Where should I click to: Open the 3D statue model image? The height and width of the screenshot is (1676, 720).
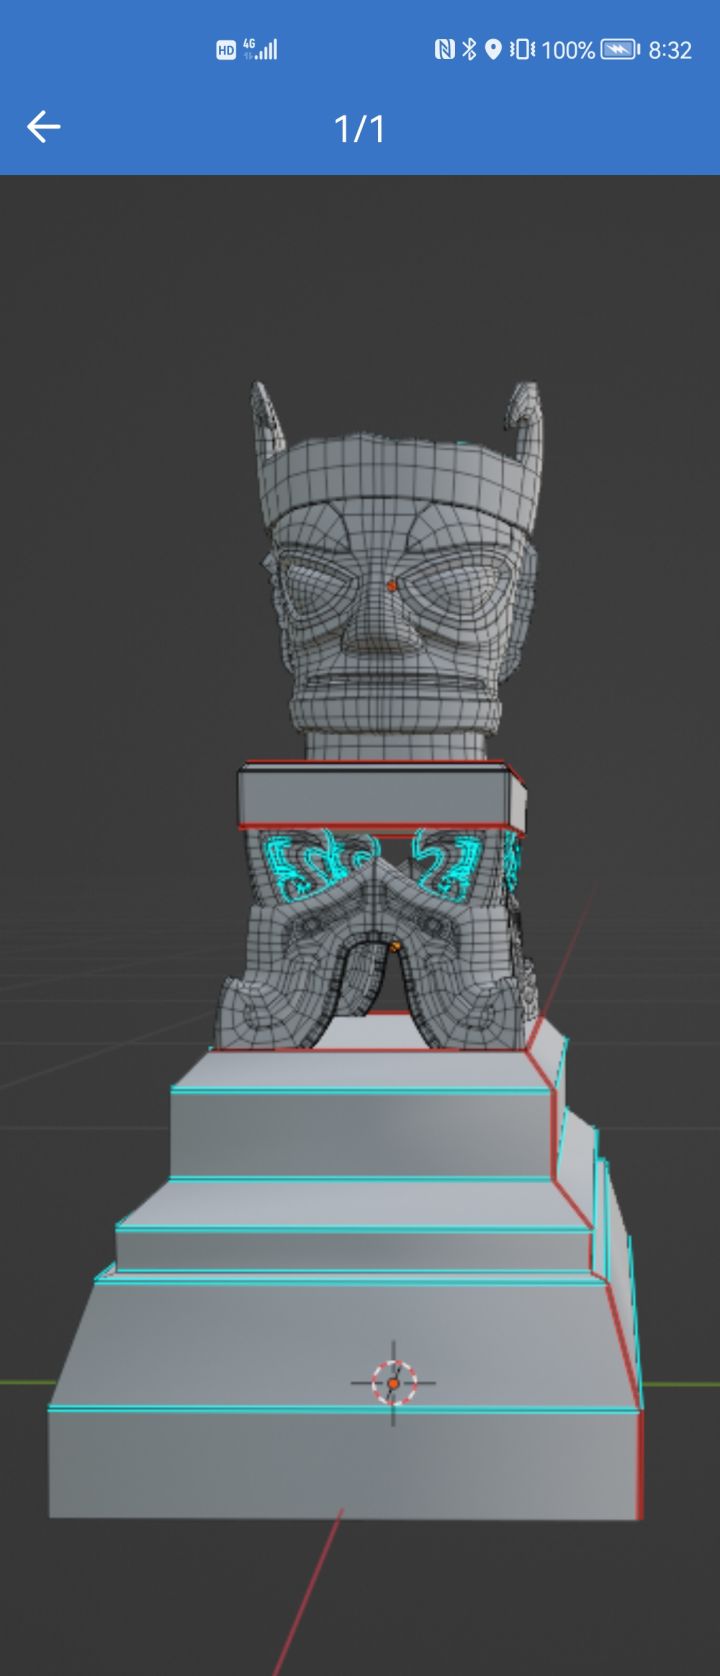point(360,925)
